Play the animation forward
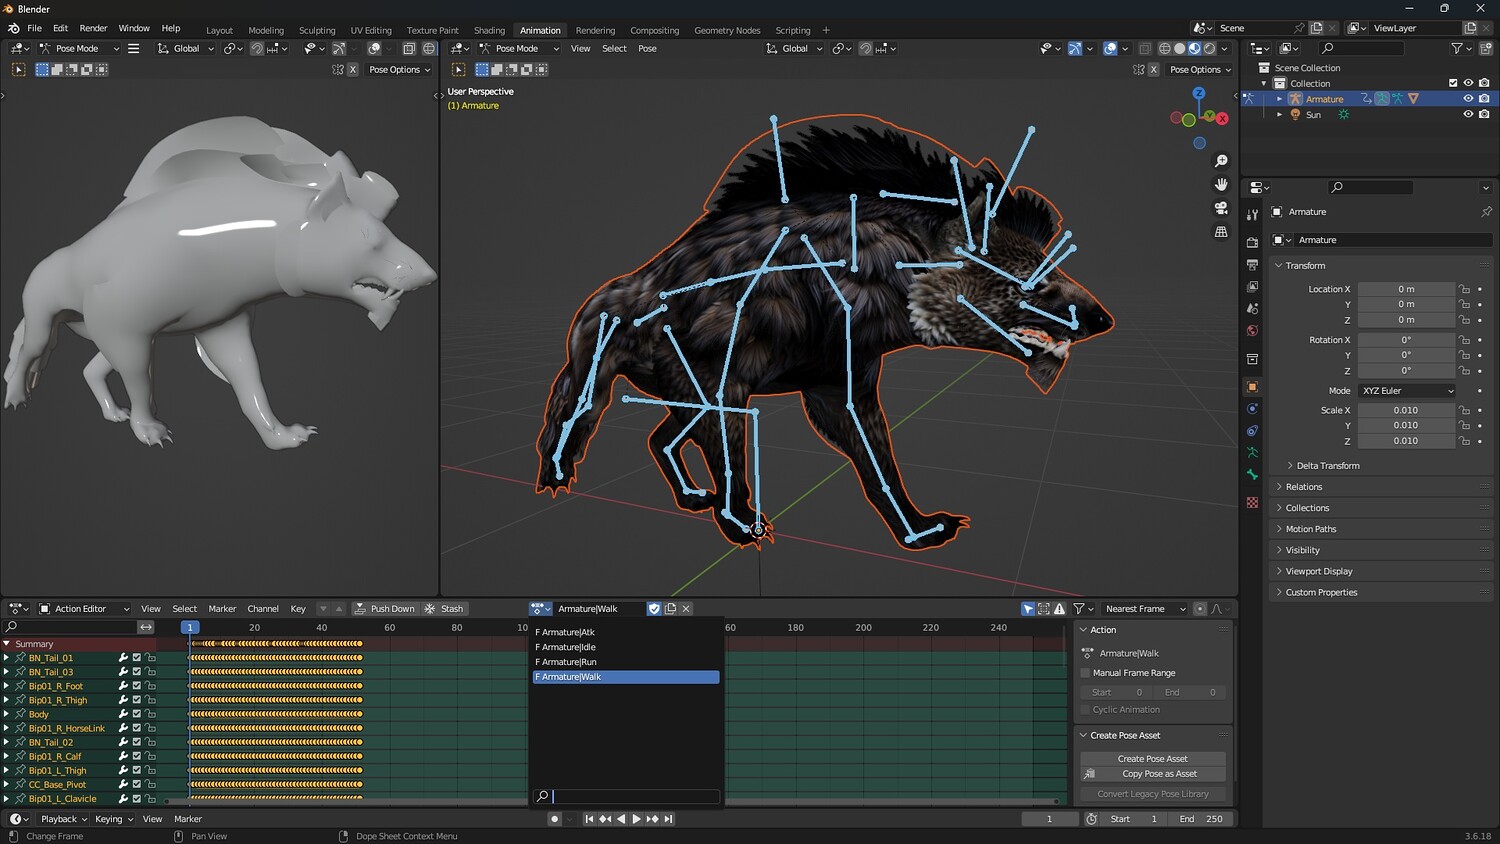1500x844 pixels. tap(636, 819)
